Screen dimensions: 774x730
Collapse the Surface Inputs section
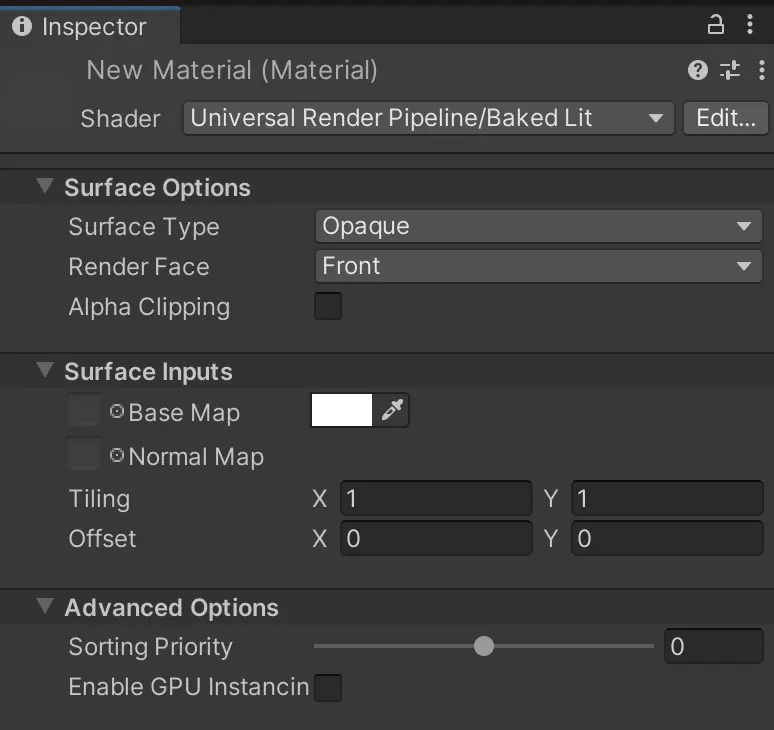[x=45, y=371]
